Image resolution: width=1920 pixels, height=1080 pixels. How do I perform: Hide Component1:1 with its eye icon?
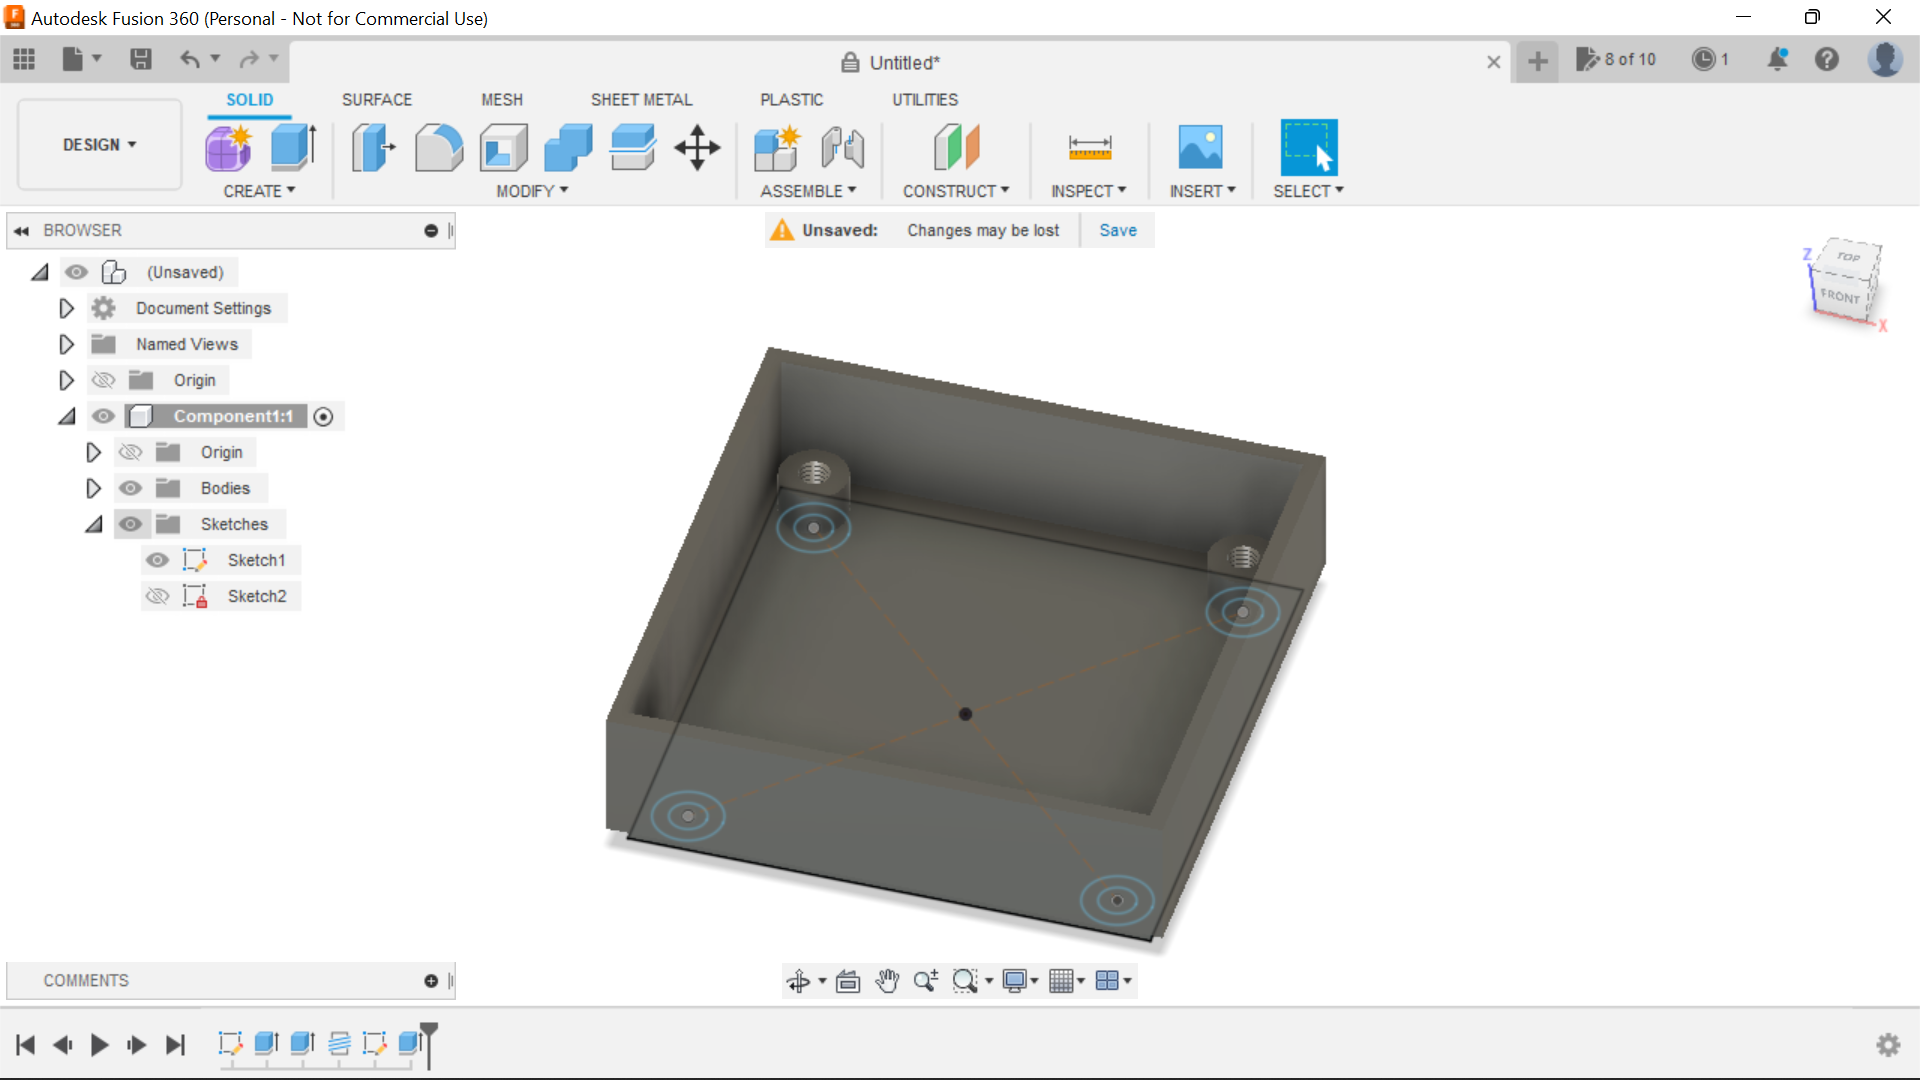pyautogui.click(x=103, y=416)
